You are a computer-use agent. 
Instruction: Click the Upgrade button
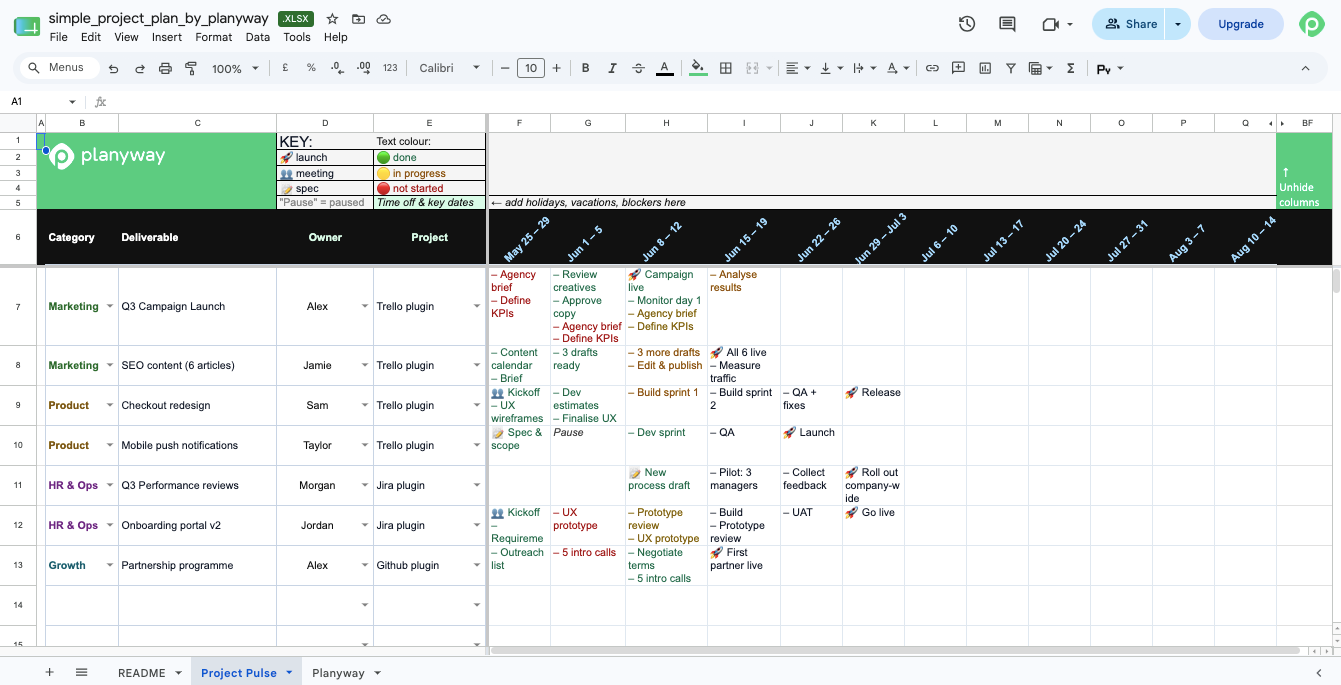[x=1241, y=24]
